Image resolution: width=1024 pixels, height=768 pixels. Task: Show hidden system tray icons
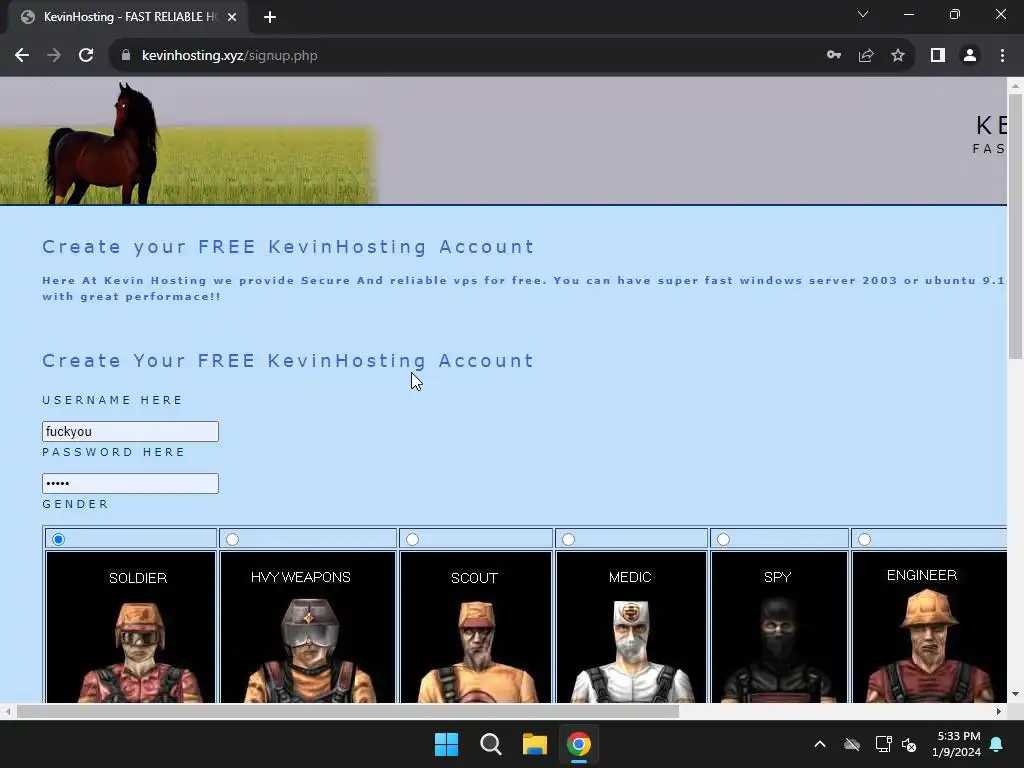click(x=820, y=744)
